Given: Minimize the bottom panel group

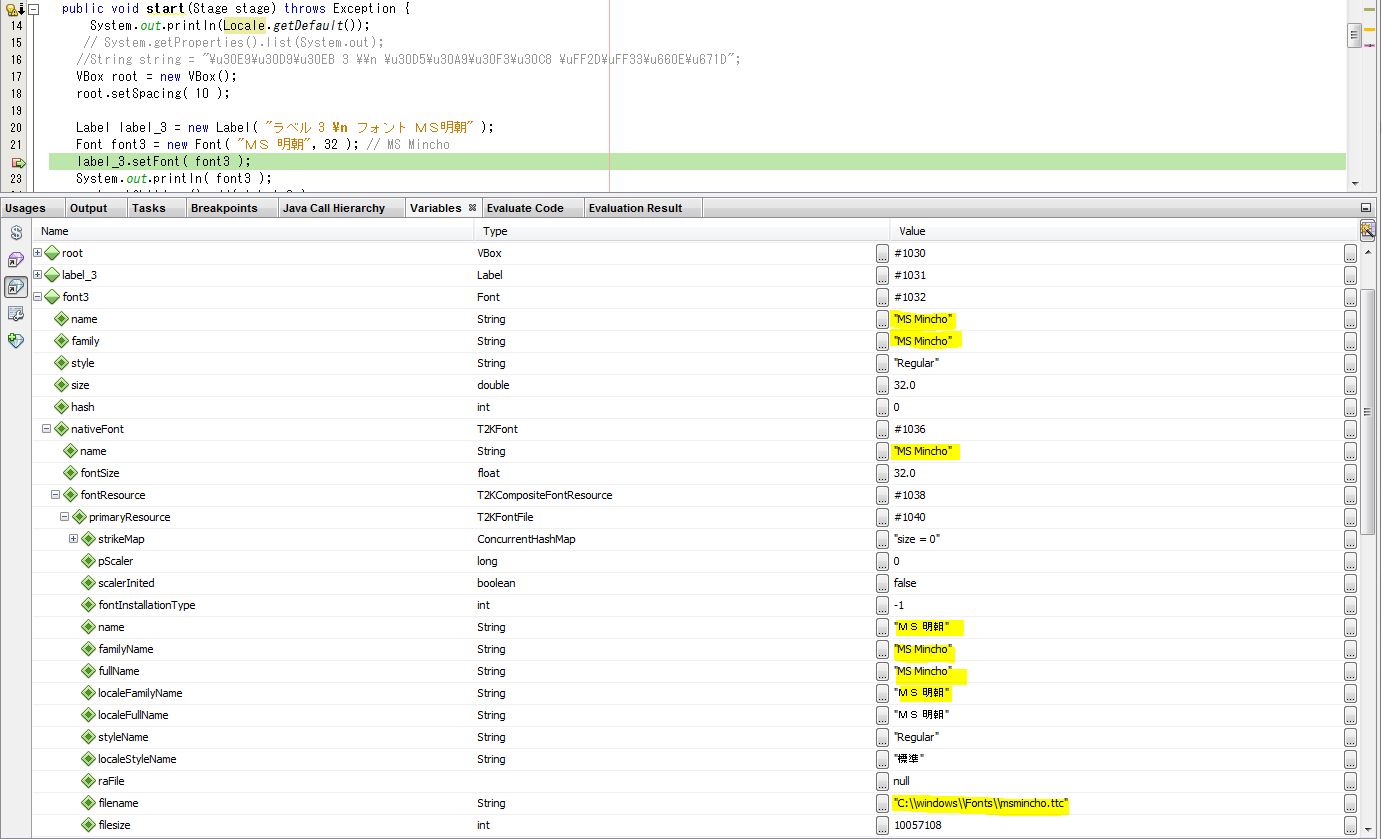Looking at the screenshot, I should pyautogui.click(x=1366, y=208).
